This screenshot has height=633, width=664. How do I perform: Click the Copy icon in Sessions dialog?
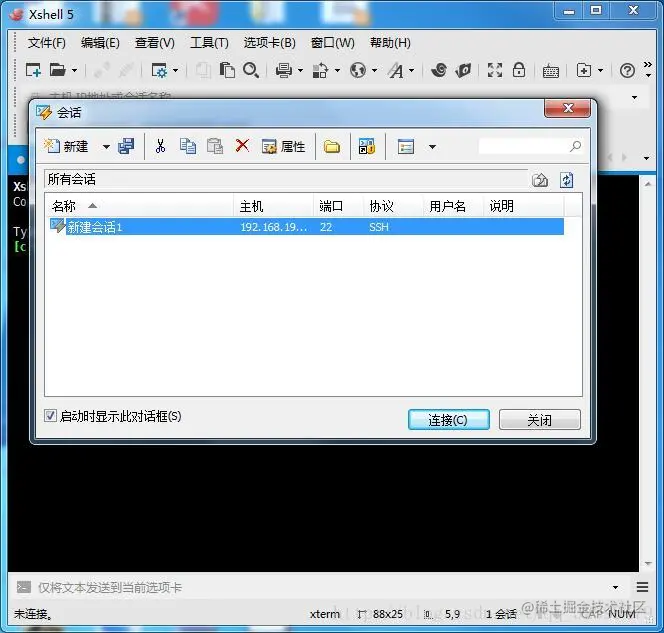tap(188, 147)
